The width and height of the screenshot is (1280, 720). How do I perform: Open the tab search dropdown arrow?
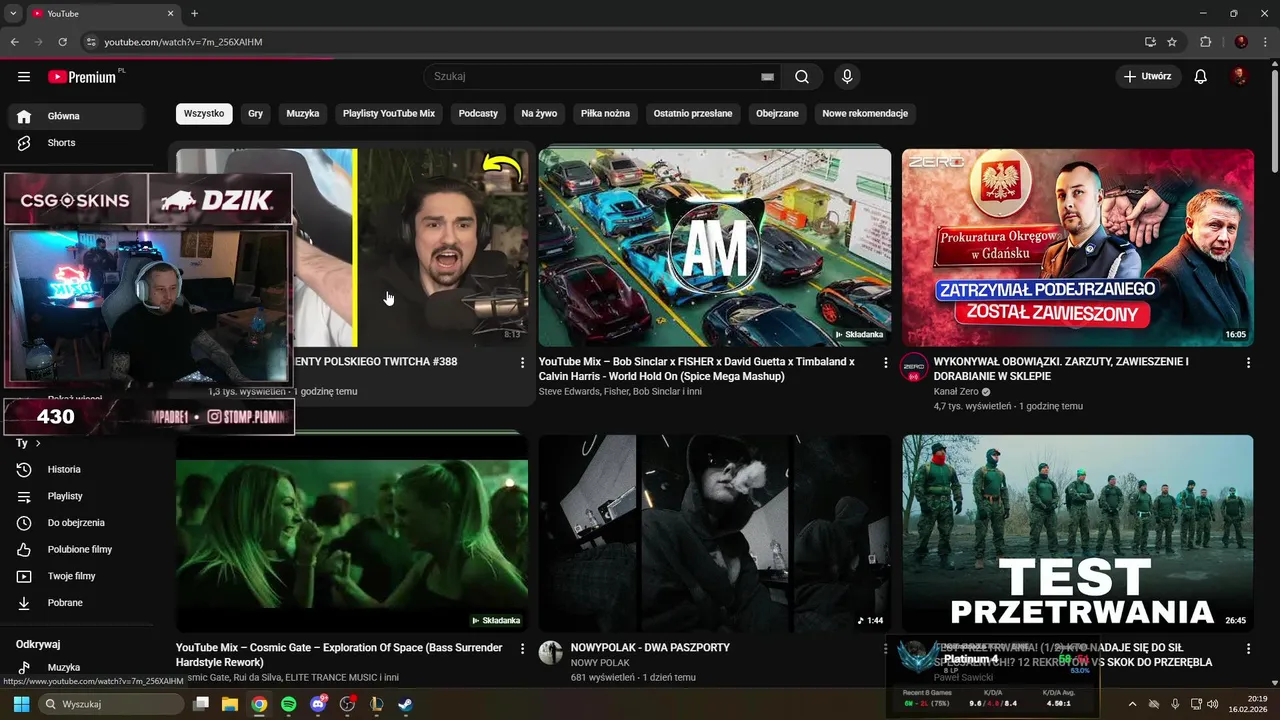(x=13, y=14)
